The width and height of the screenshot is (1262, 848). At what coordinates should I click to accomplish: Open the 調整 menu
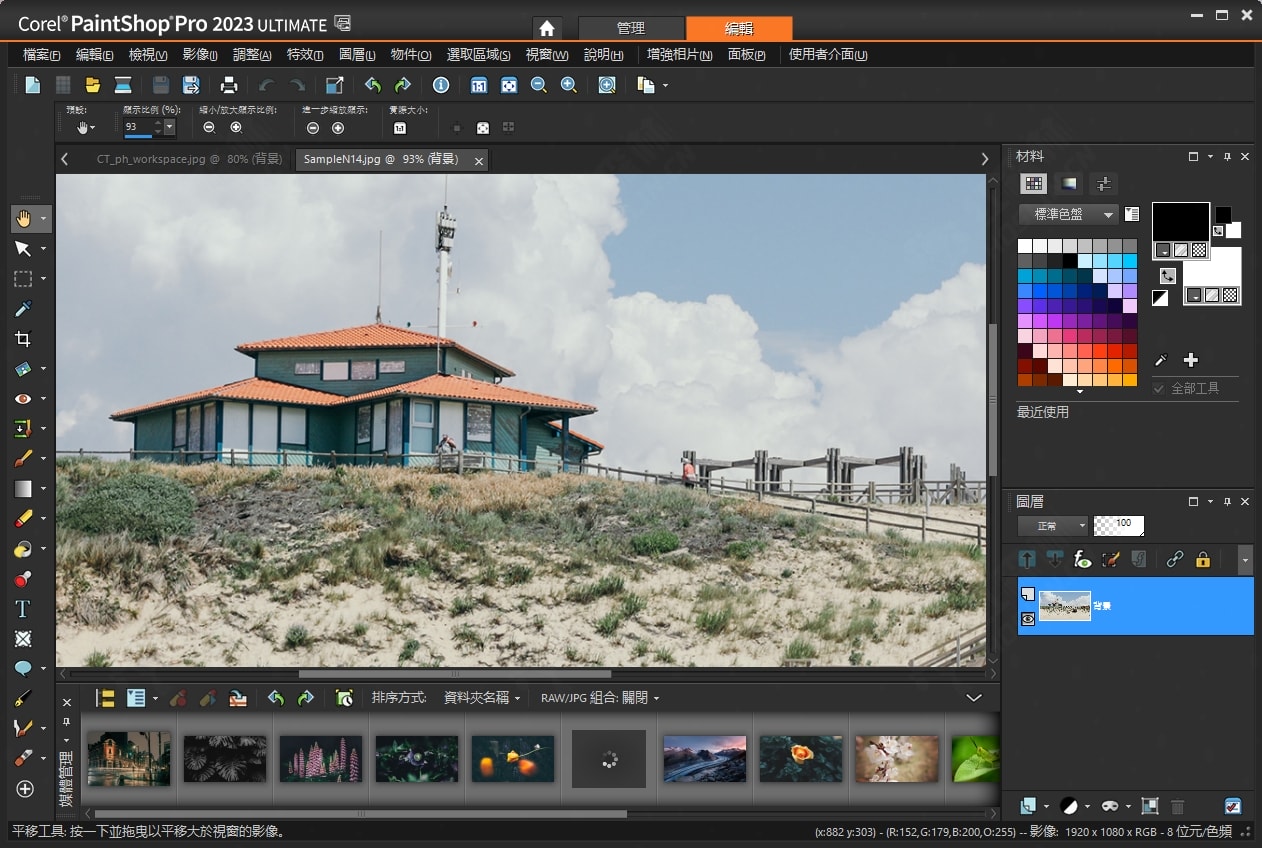click(252, 55)
